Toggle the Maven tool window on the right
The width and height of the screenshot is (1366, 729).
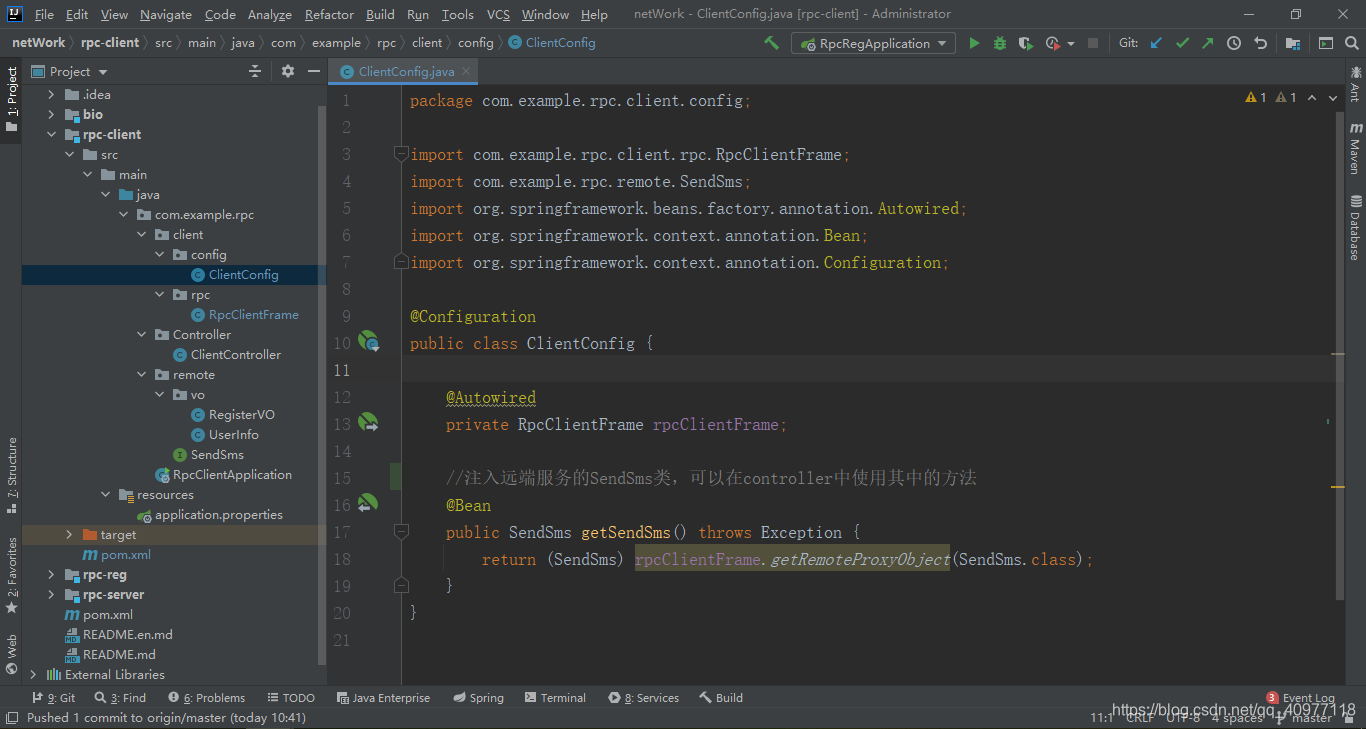coord(1355,148)
